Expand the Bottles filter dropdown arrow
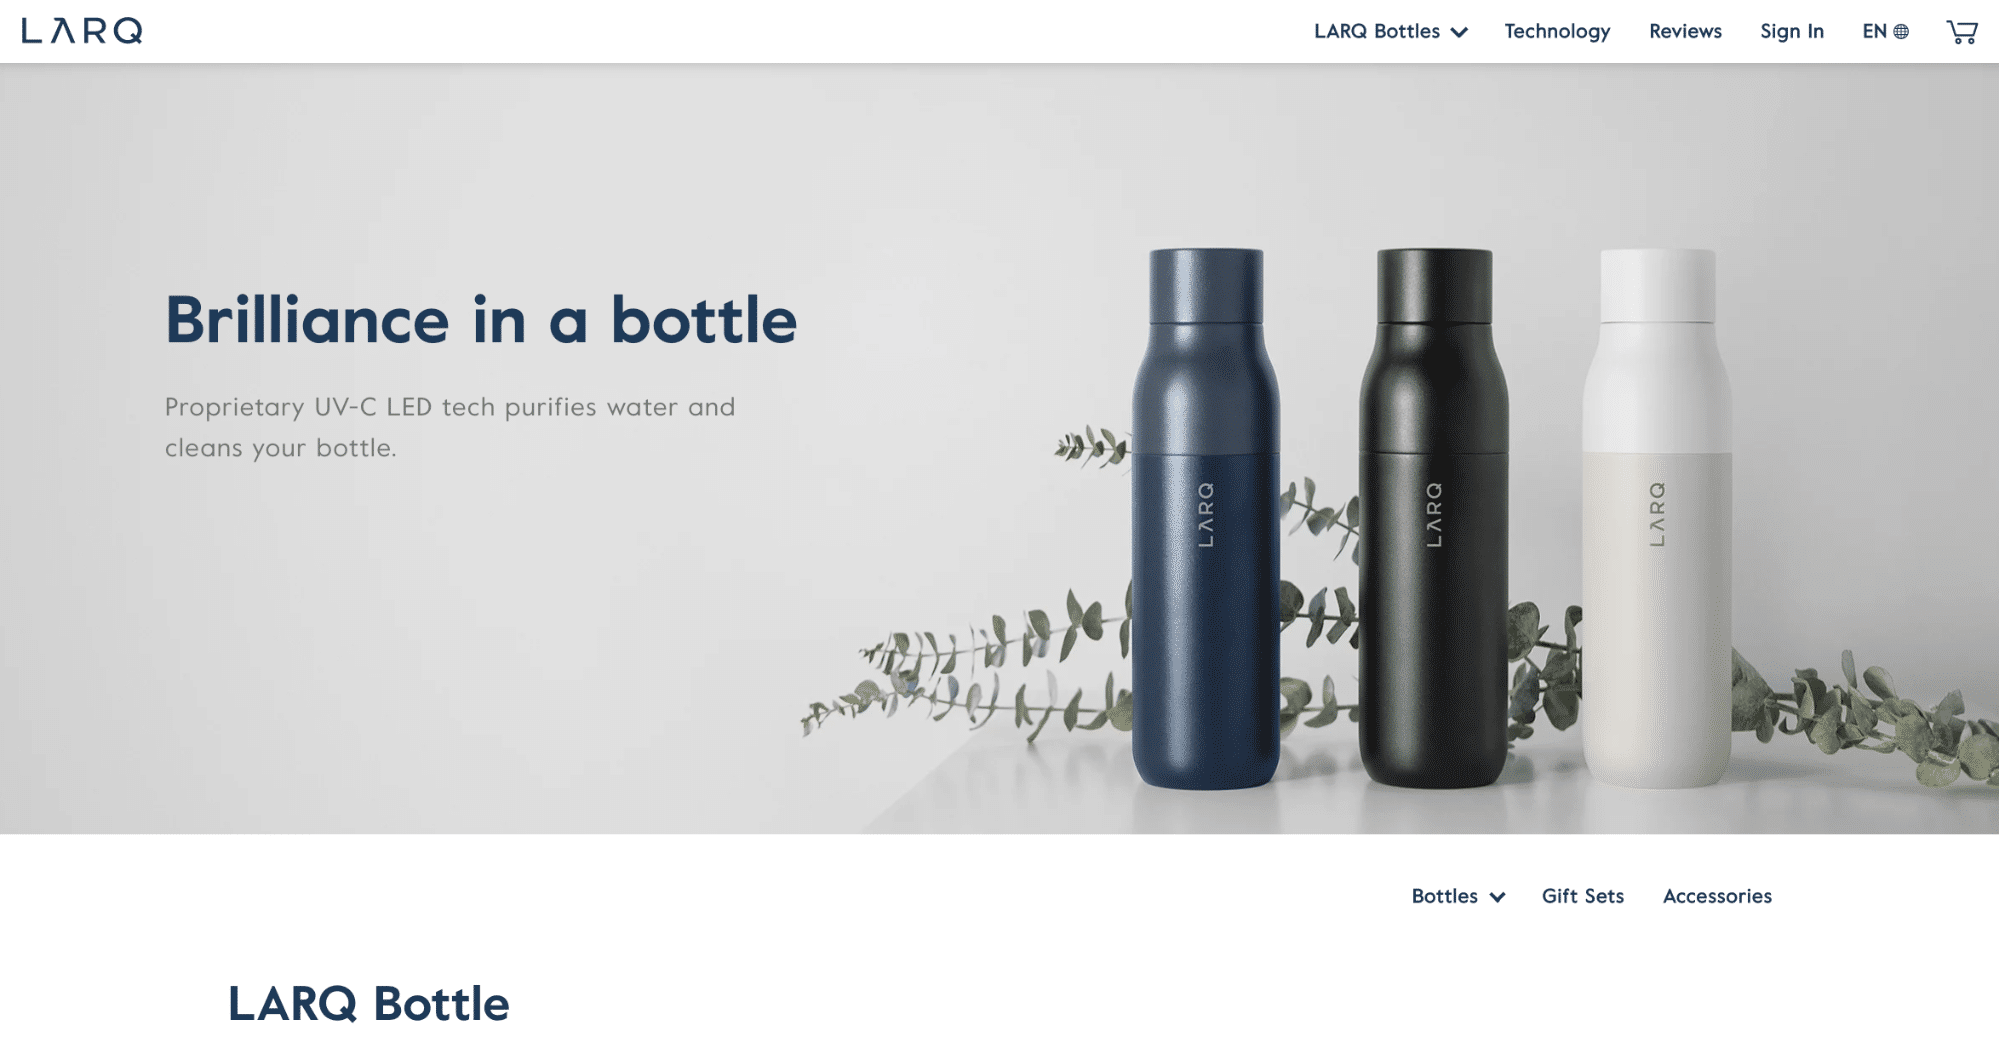The height and width of the screenshot is (1054, 1999). pyautogui.click(x=1497, y=897)
